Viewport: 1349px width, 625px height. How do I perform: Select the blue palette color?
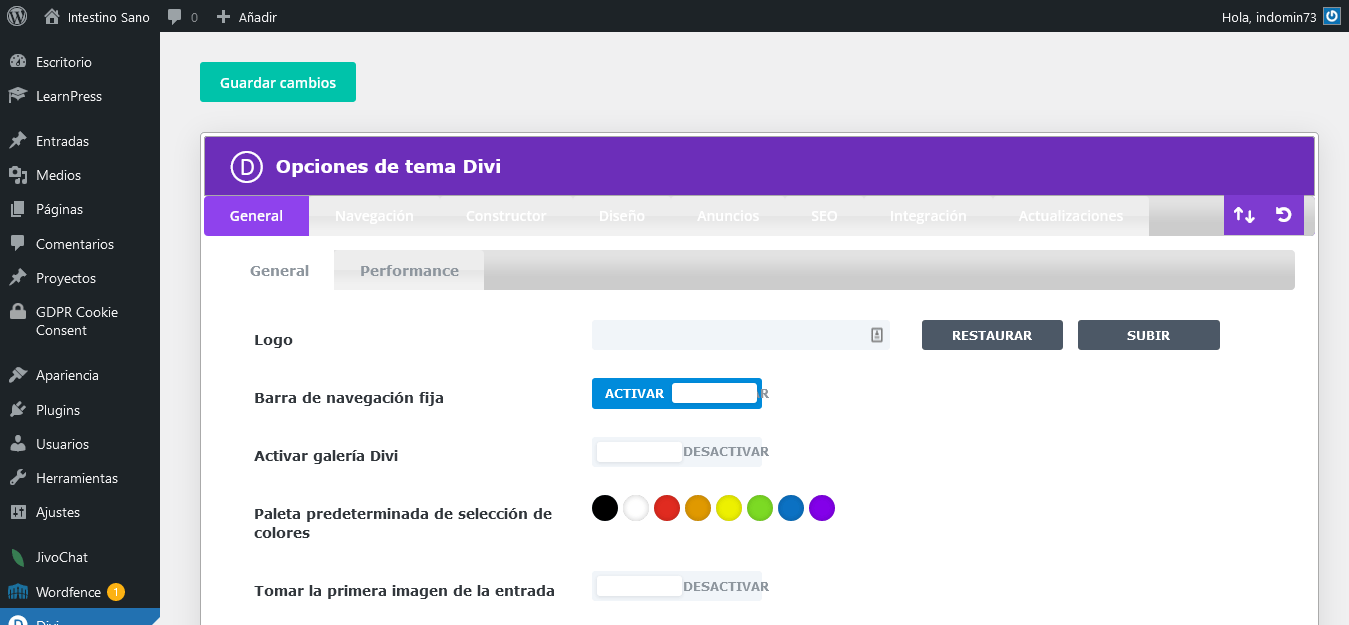tap(791, 508)
